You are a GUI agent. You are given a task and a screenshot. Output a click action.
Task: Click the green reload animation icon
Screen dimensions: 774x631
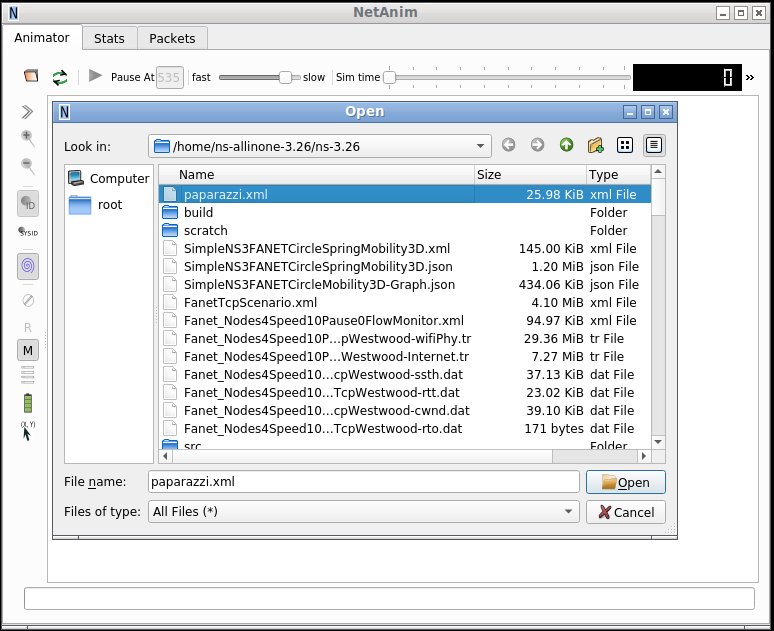(60, 78)
